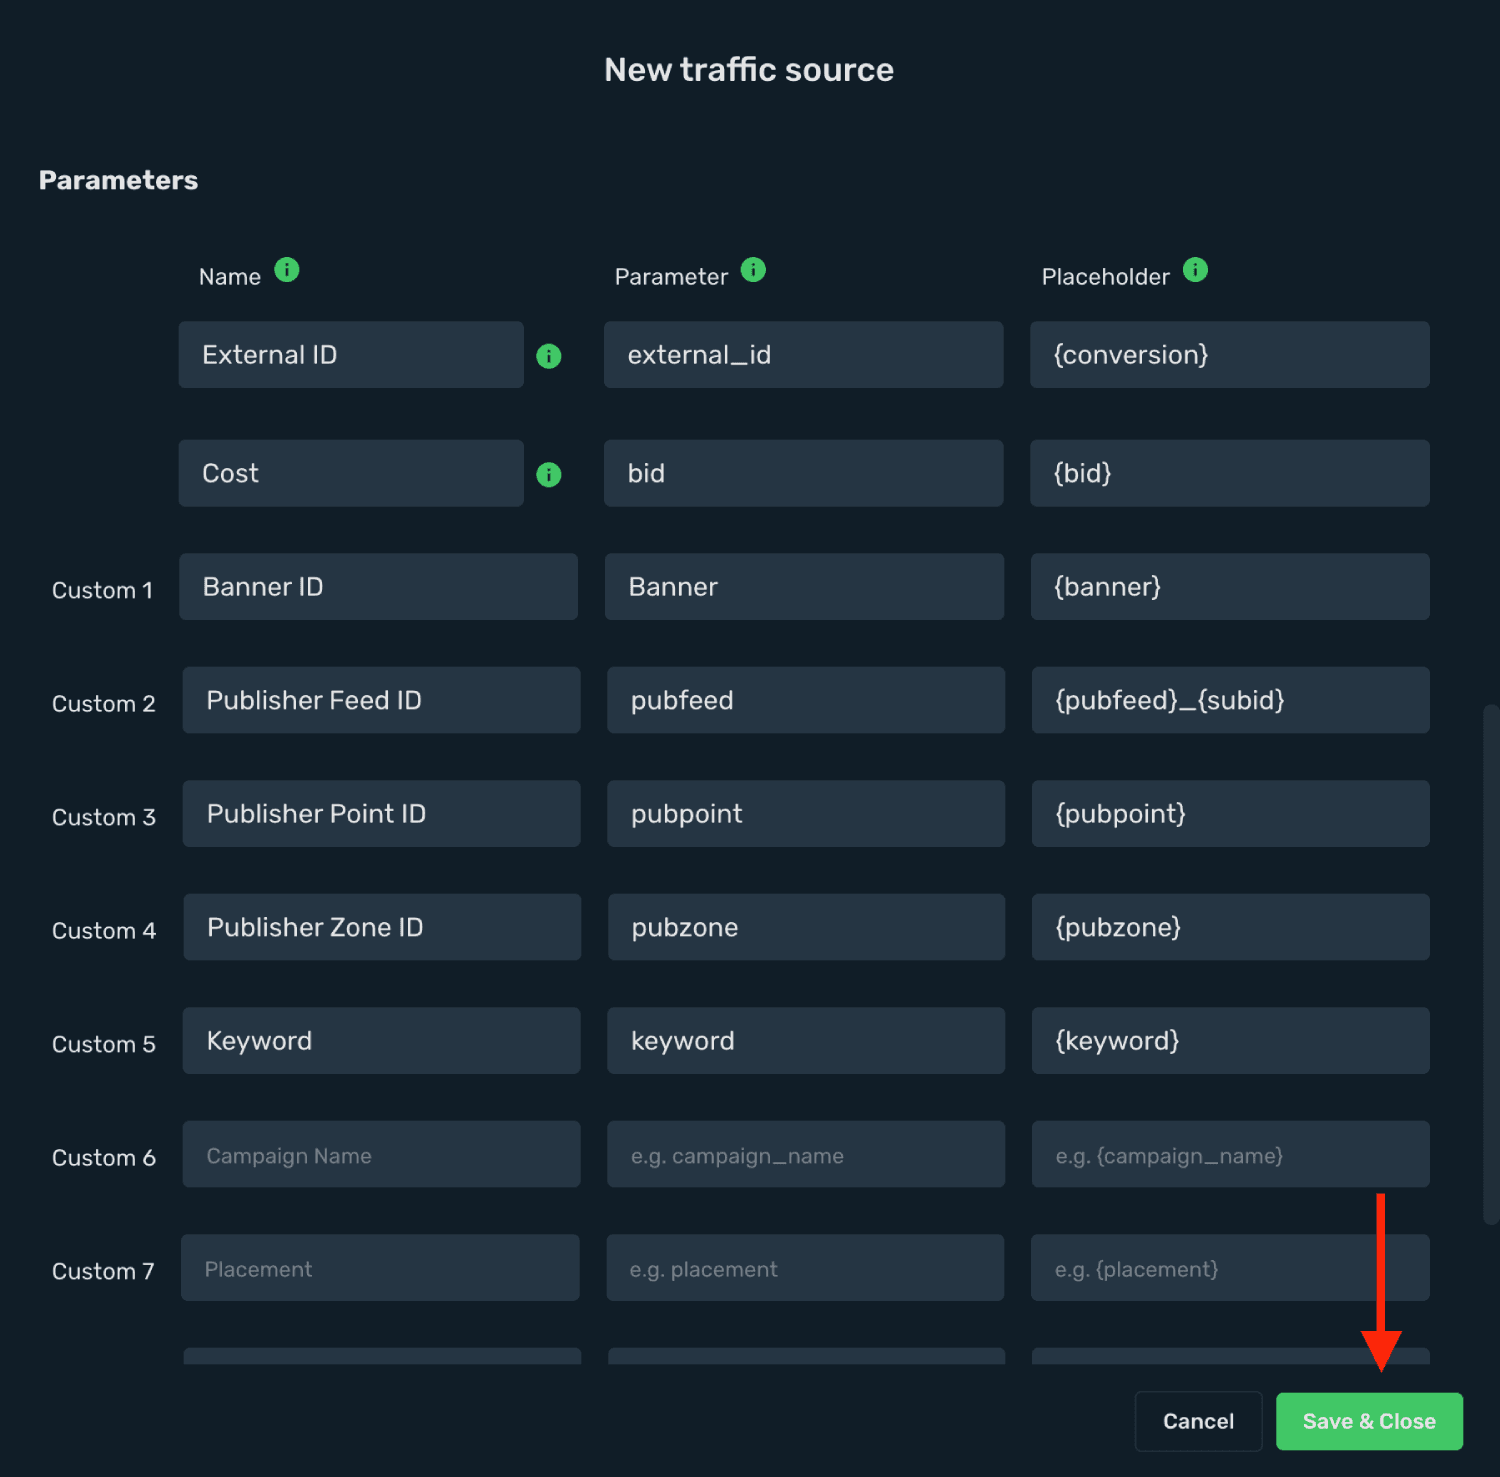Image resolution: width=1500 pixels, height=1477 pixels.
Task: Click info icon next to Placeholder header
Action: pos(1195,270)
